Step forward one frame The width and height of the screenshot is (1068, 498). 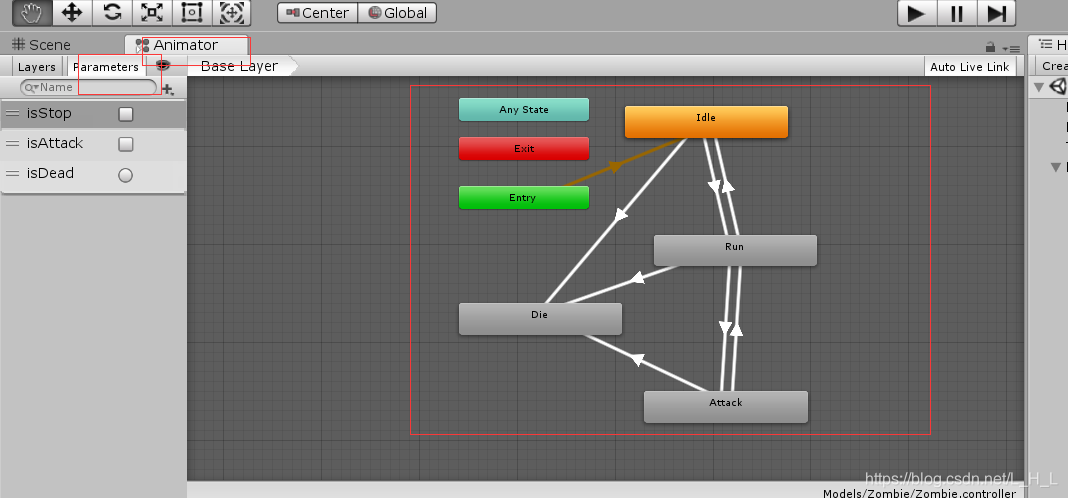996,13
